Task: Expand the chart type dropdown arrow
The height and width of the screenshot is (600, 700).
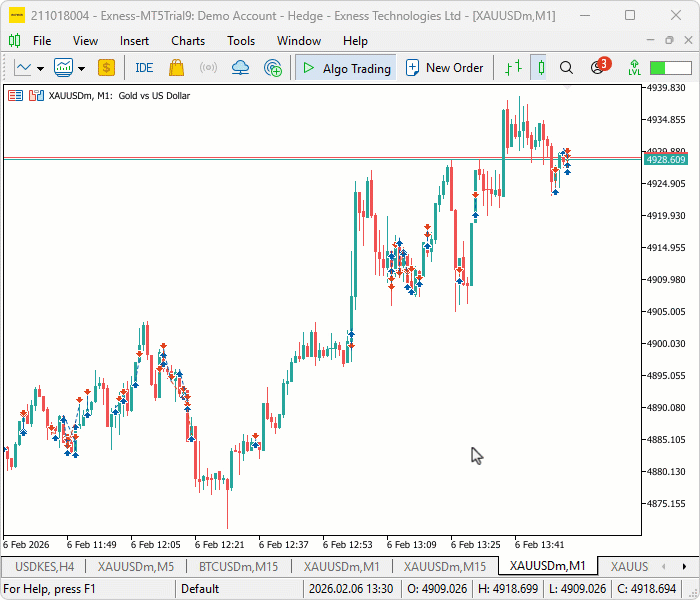Action: coord(41,69)
